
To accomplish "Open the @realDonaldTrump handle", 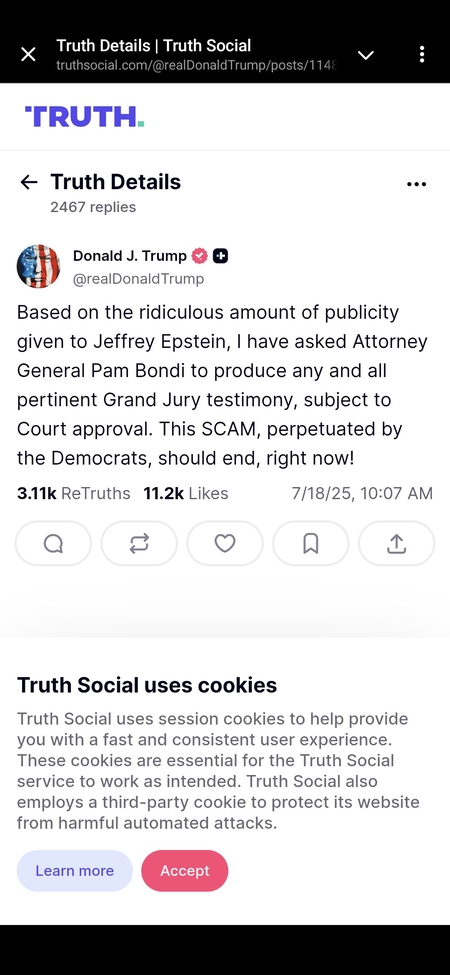I will point(139,279).
